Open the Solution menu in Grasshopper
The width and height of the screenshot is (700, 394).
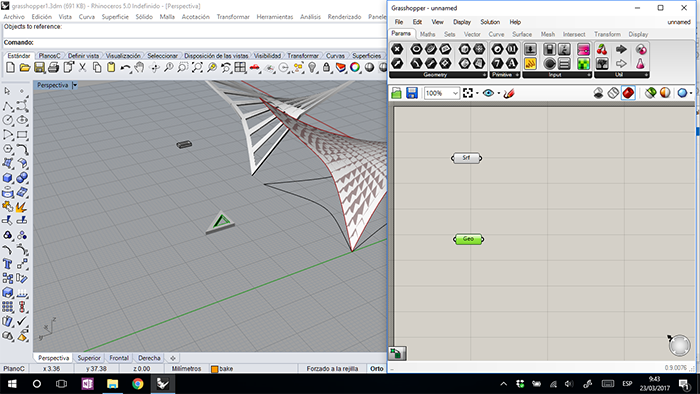click(490, 22)
